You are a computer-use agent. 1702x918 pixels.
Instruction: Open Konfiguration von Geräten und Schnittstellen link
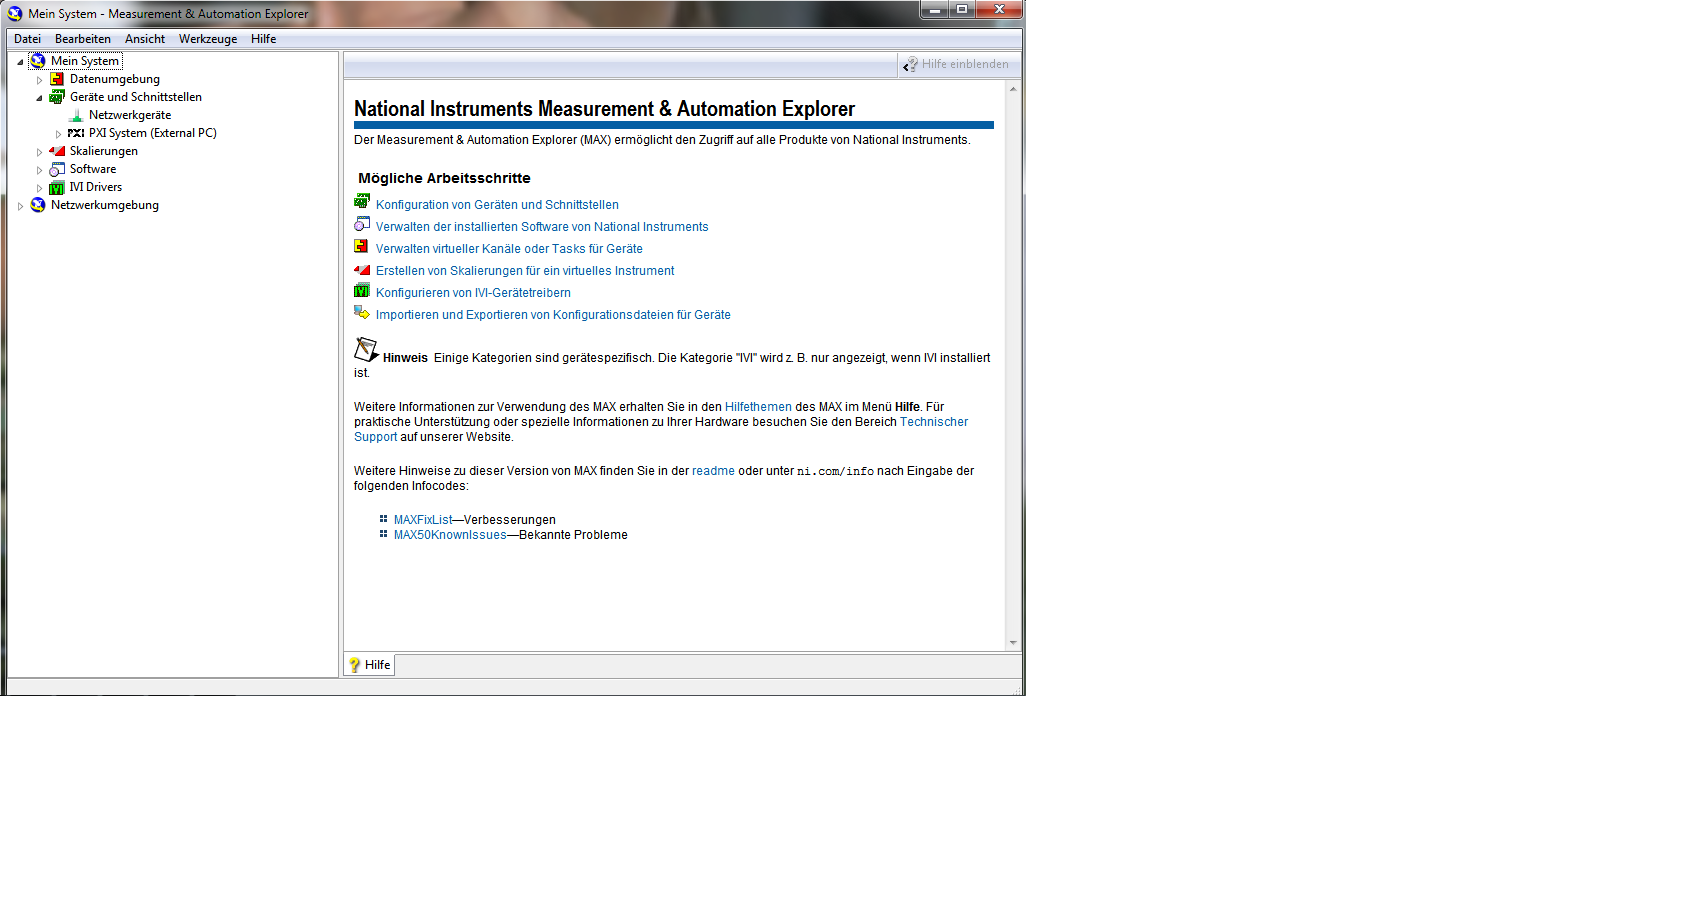click(497, 205)
